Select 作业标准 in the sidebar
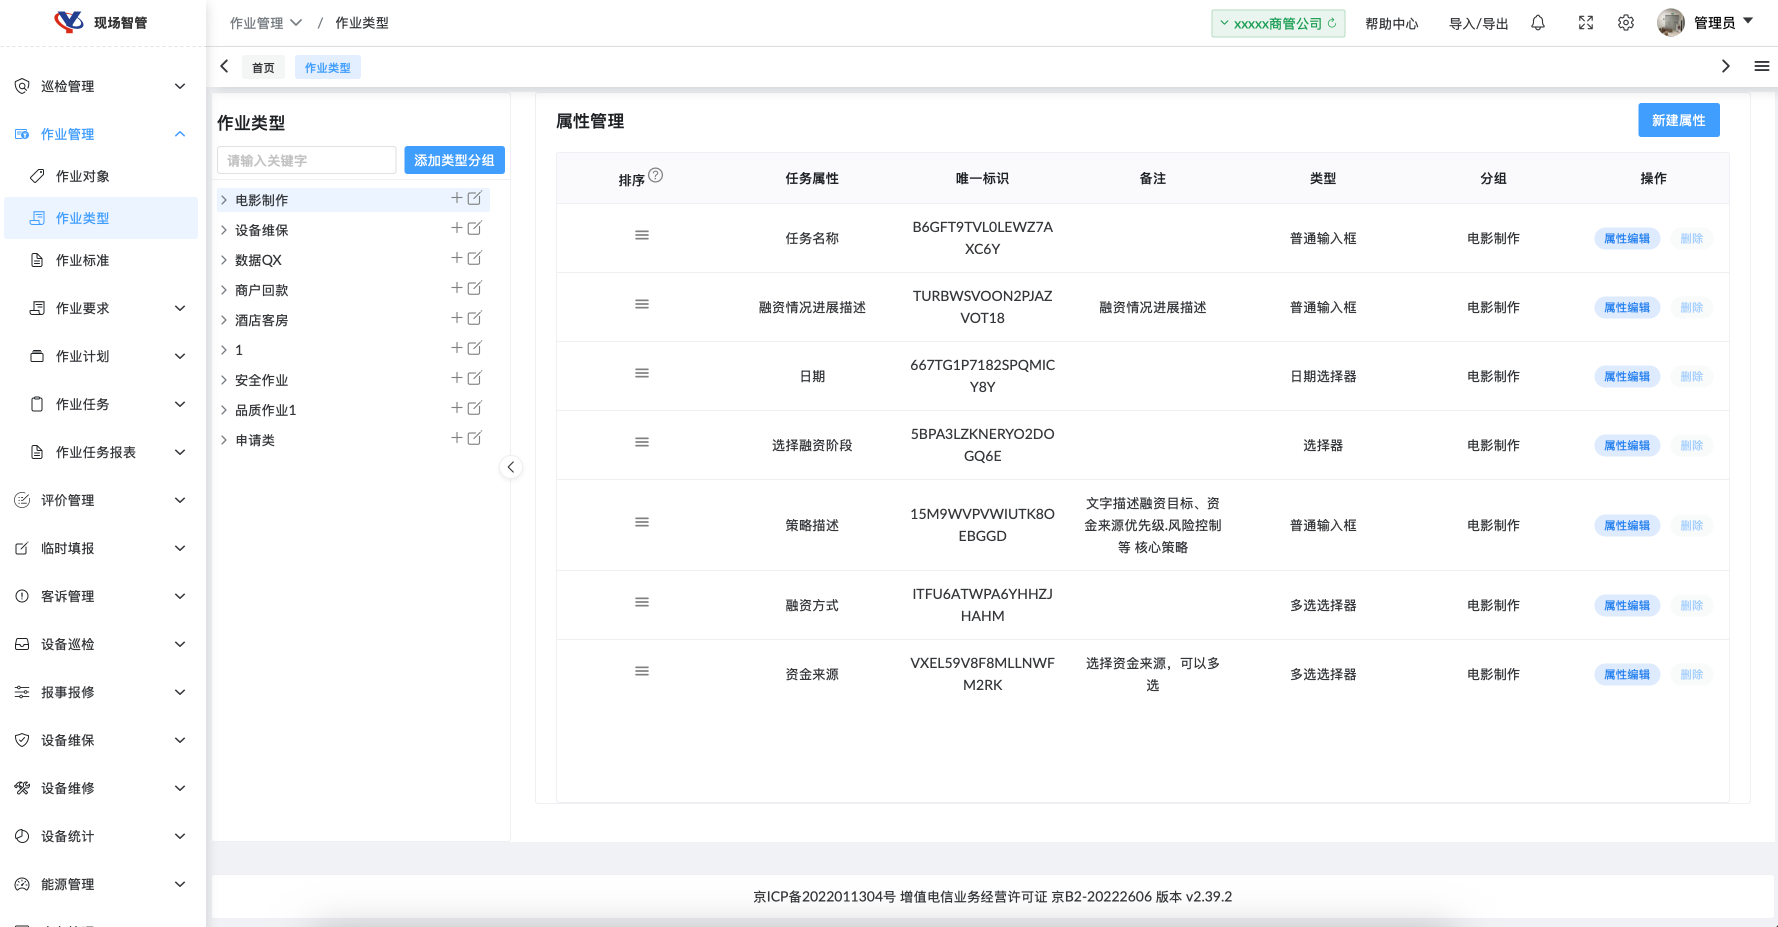Image resolution: width=1778 pixels, height=927 pixels. click(x=83, y=260)
